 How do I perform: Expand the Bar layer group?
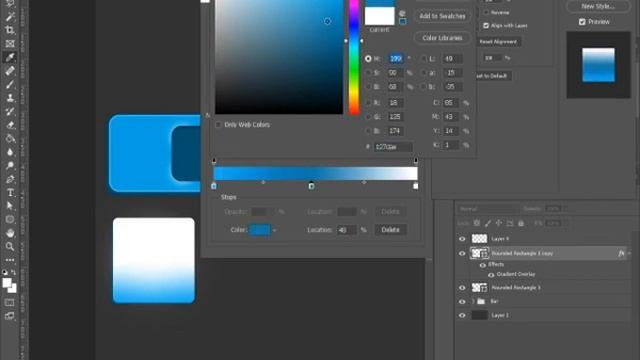pyautogui.click(x=473, y=302)
